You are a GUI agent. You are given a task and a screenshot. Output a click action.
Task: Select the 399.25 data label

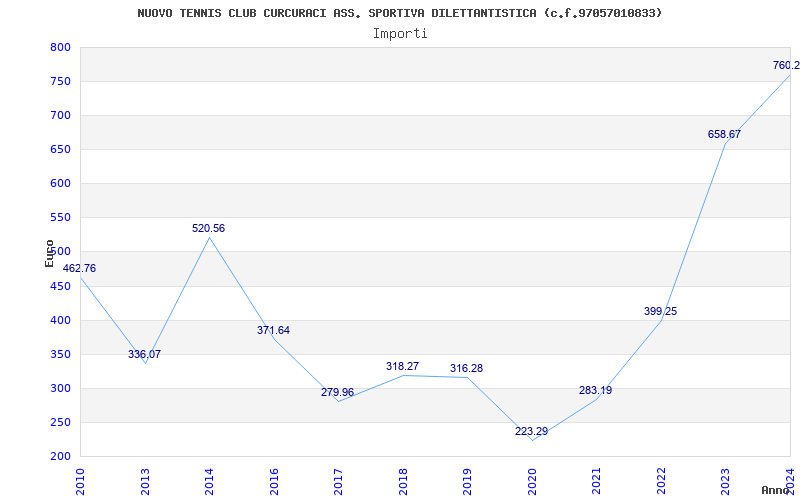(660, 311)
